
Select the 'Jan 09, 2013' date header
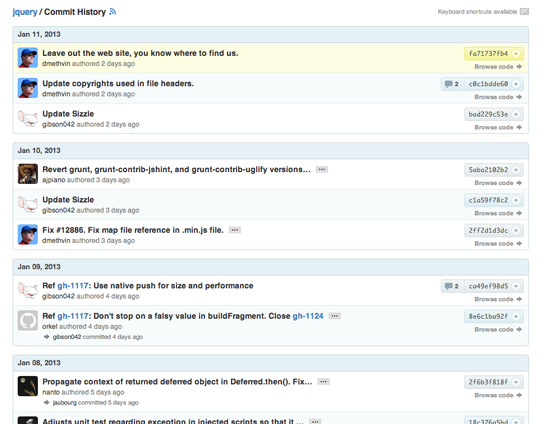(271, 267)
